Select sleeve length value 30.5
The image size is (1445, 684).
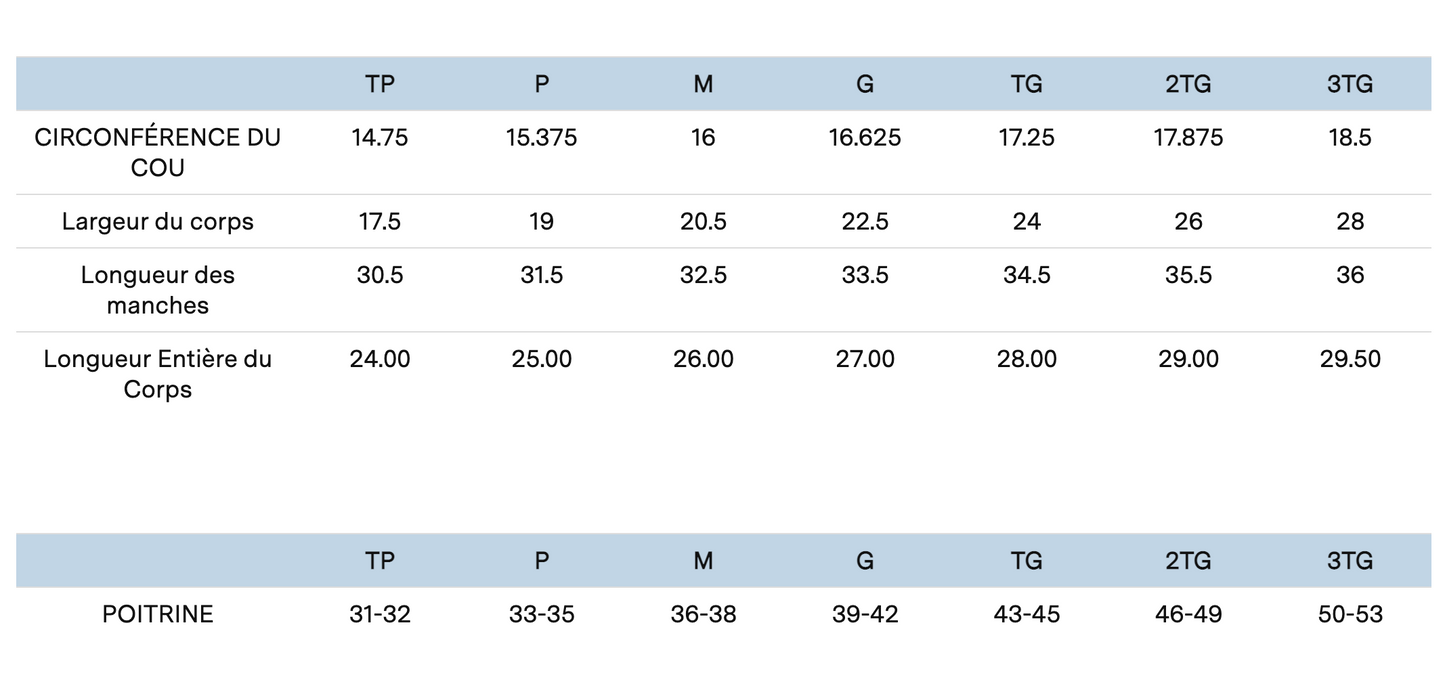pos(380,275)
